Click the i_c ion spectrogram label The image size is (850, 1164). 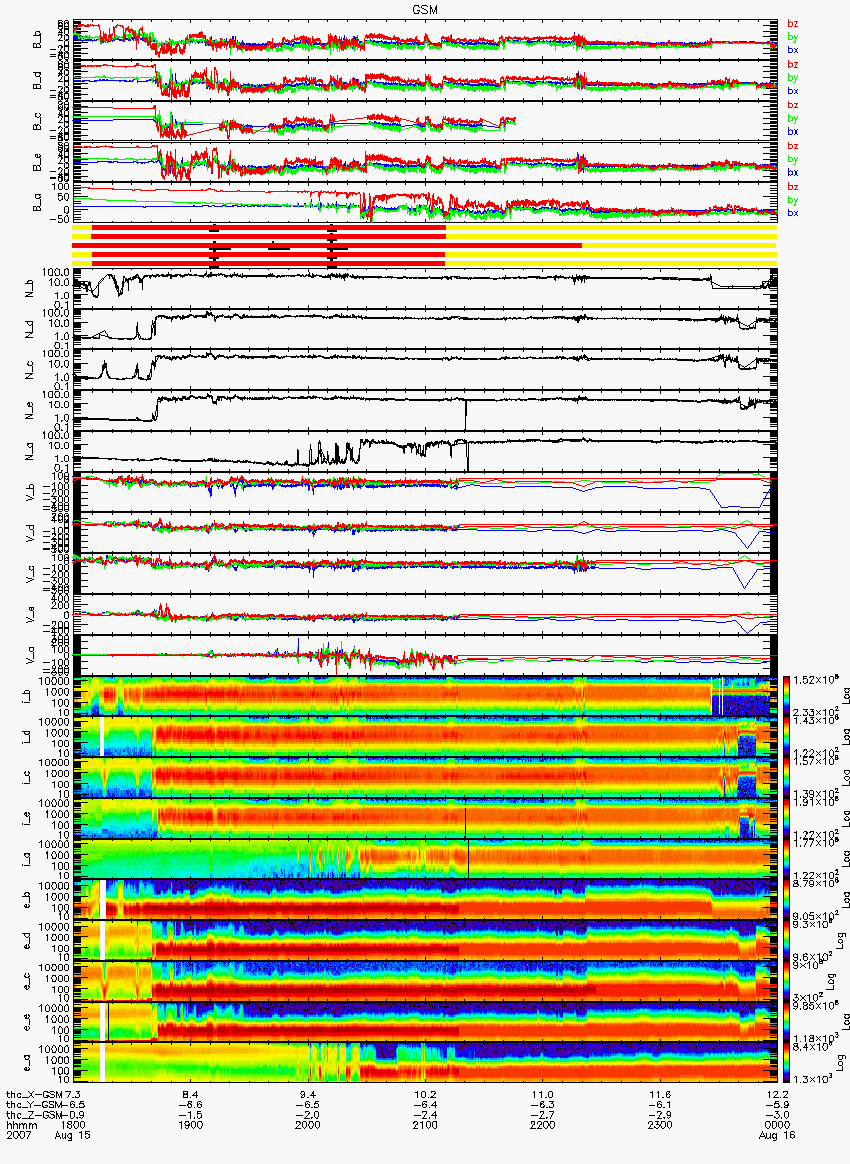27,778
